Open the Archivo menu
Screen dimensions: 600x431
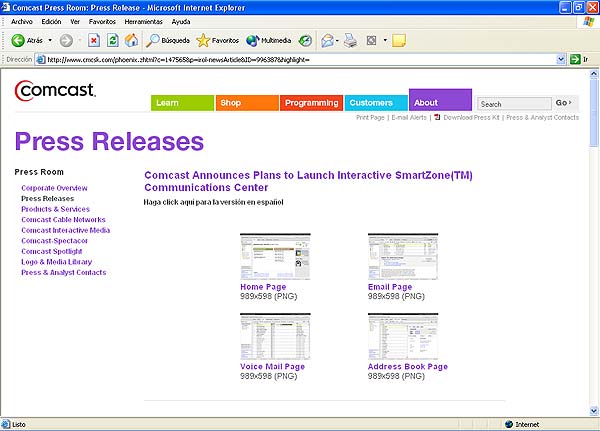22,21
